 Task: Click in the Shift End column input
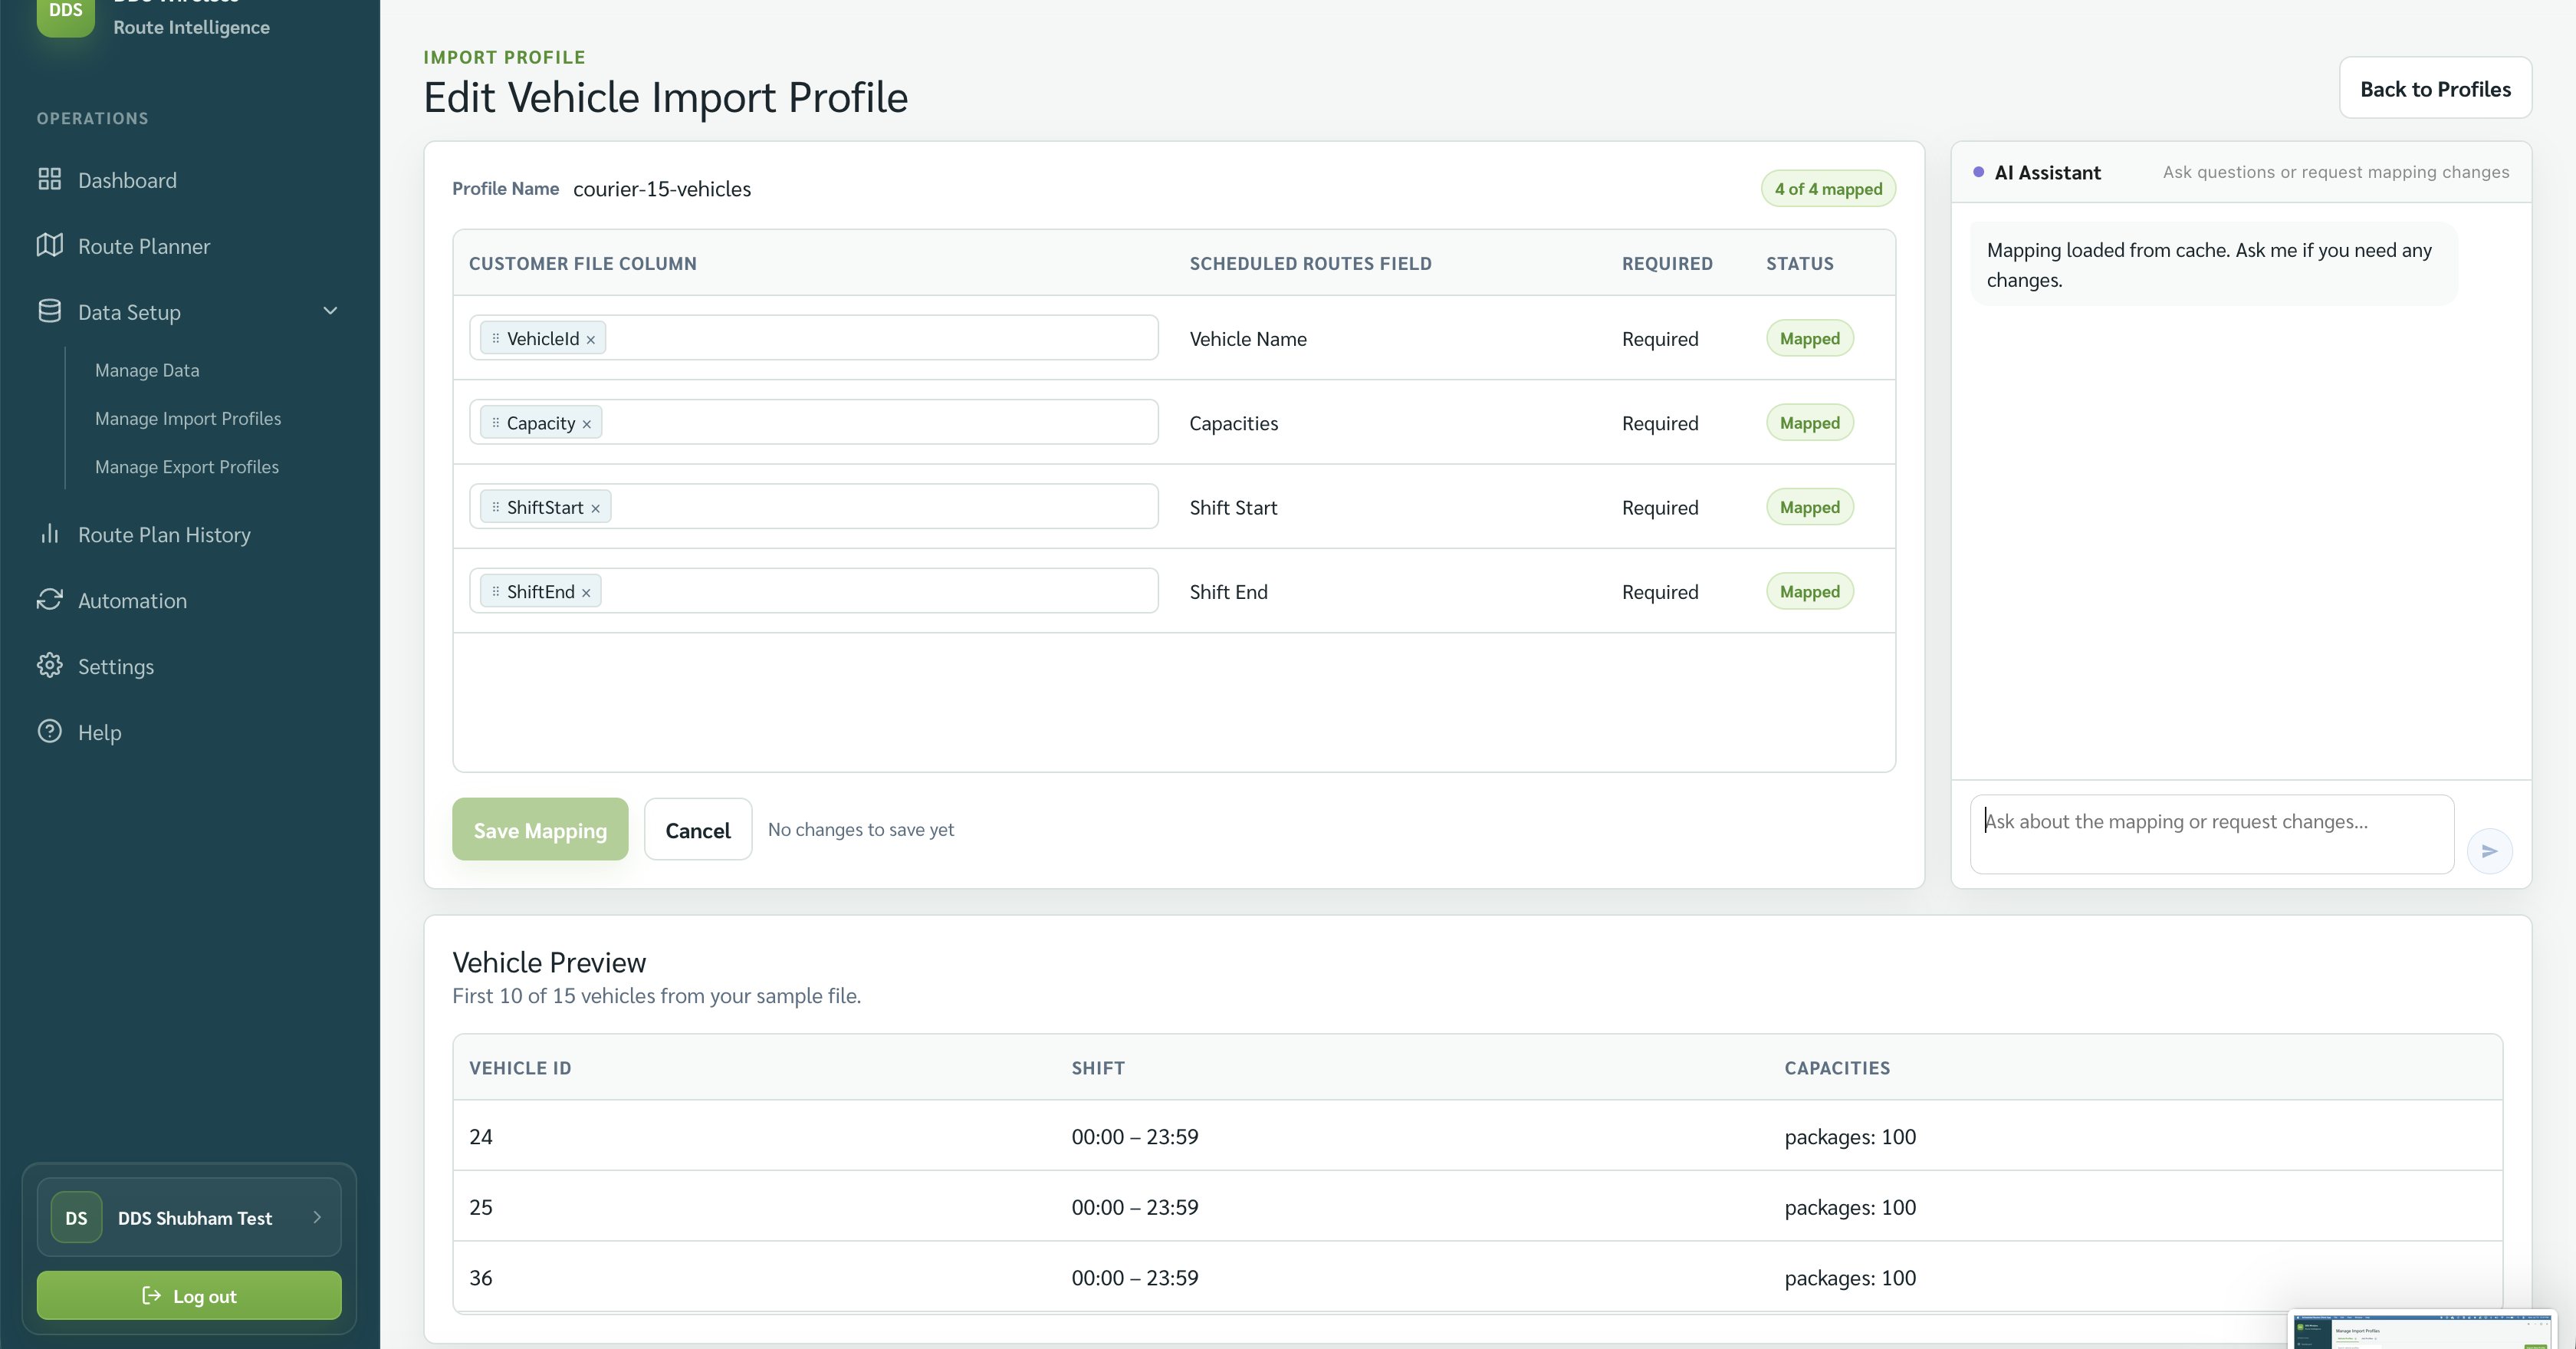pyautogui.click(x=814, y=591)
